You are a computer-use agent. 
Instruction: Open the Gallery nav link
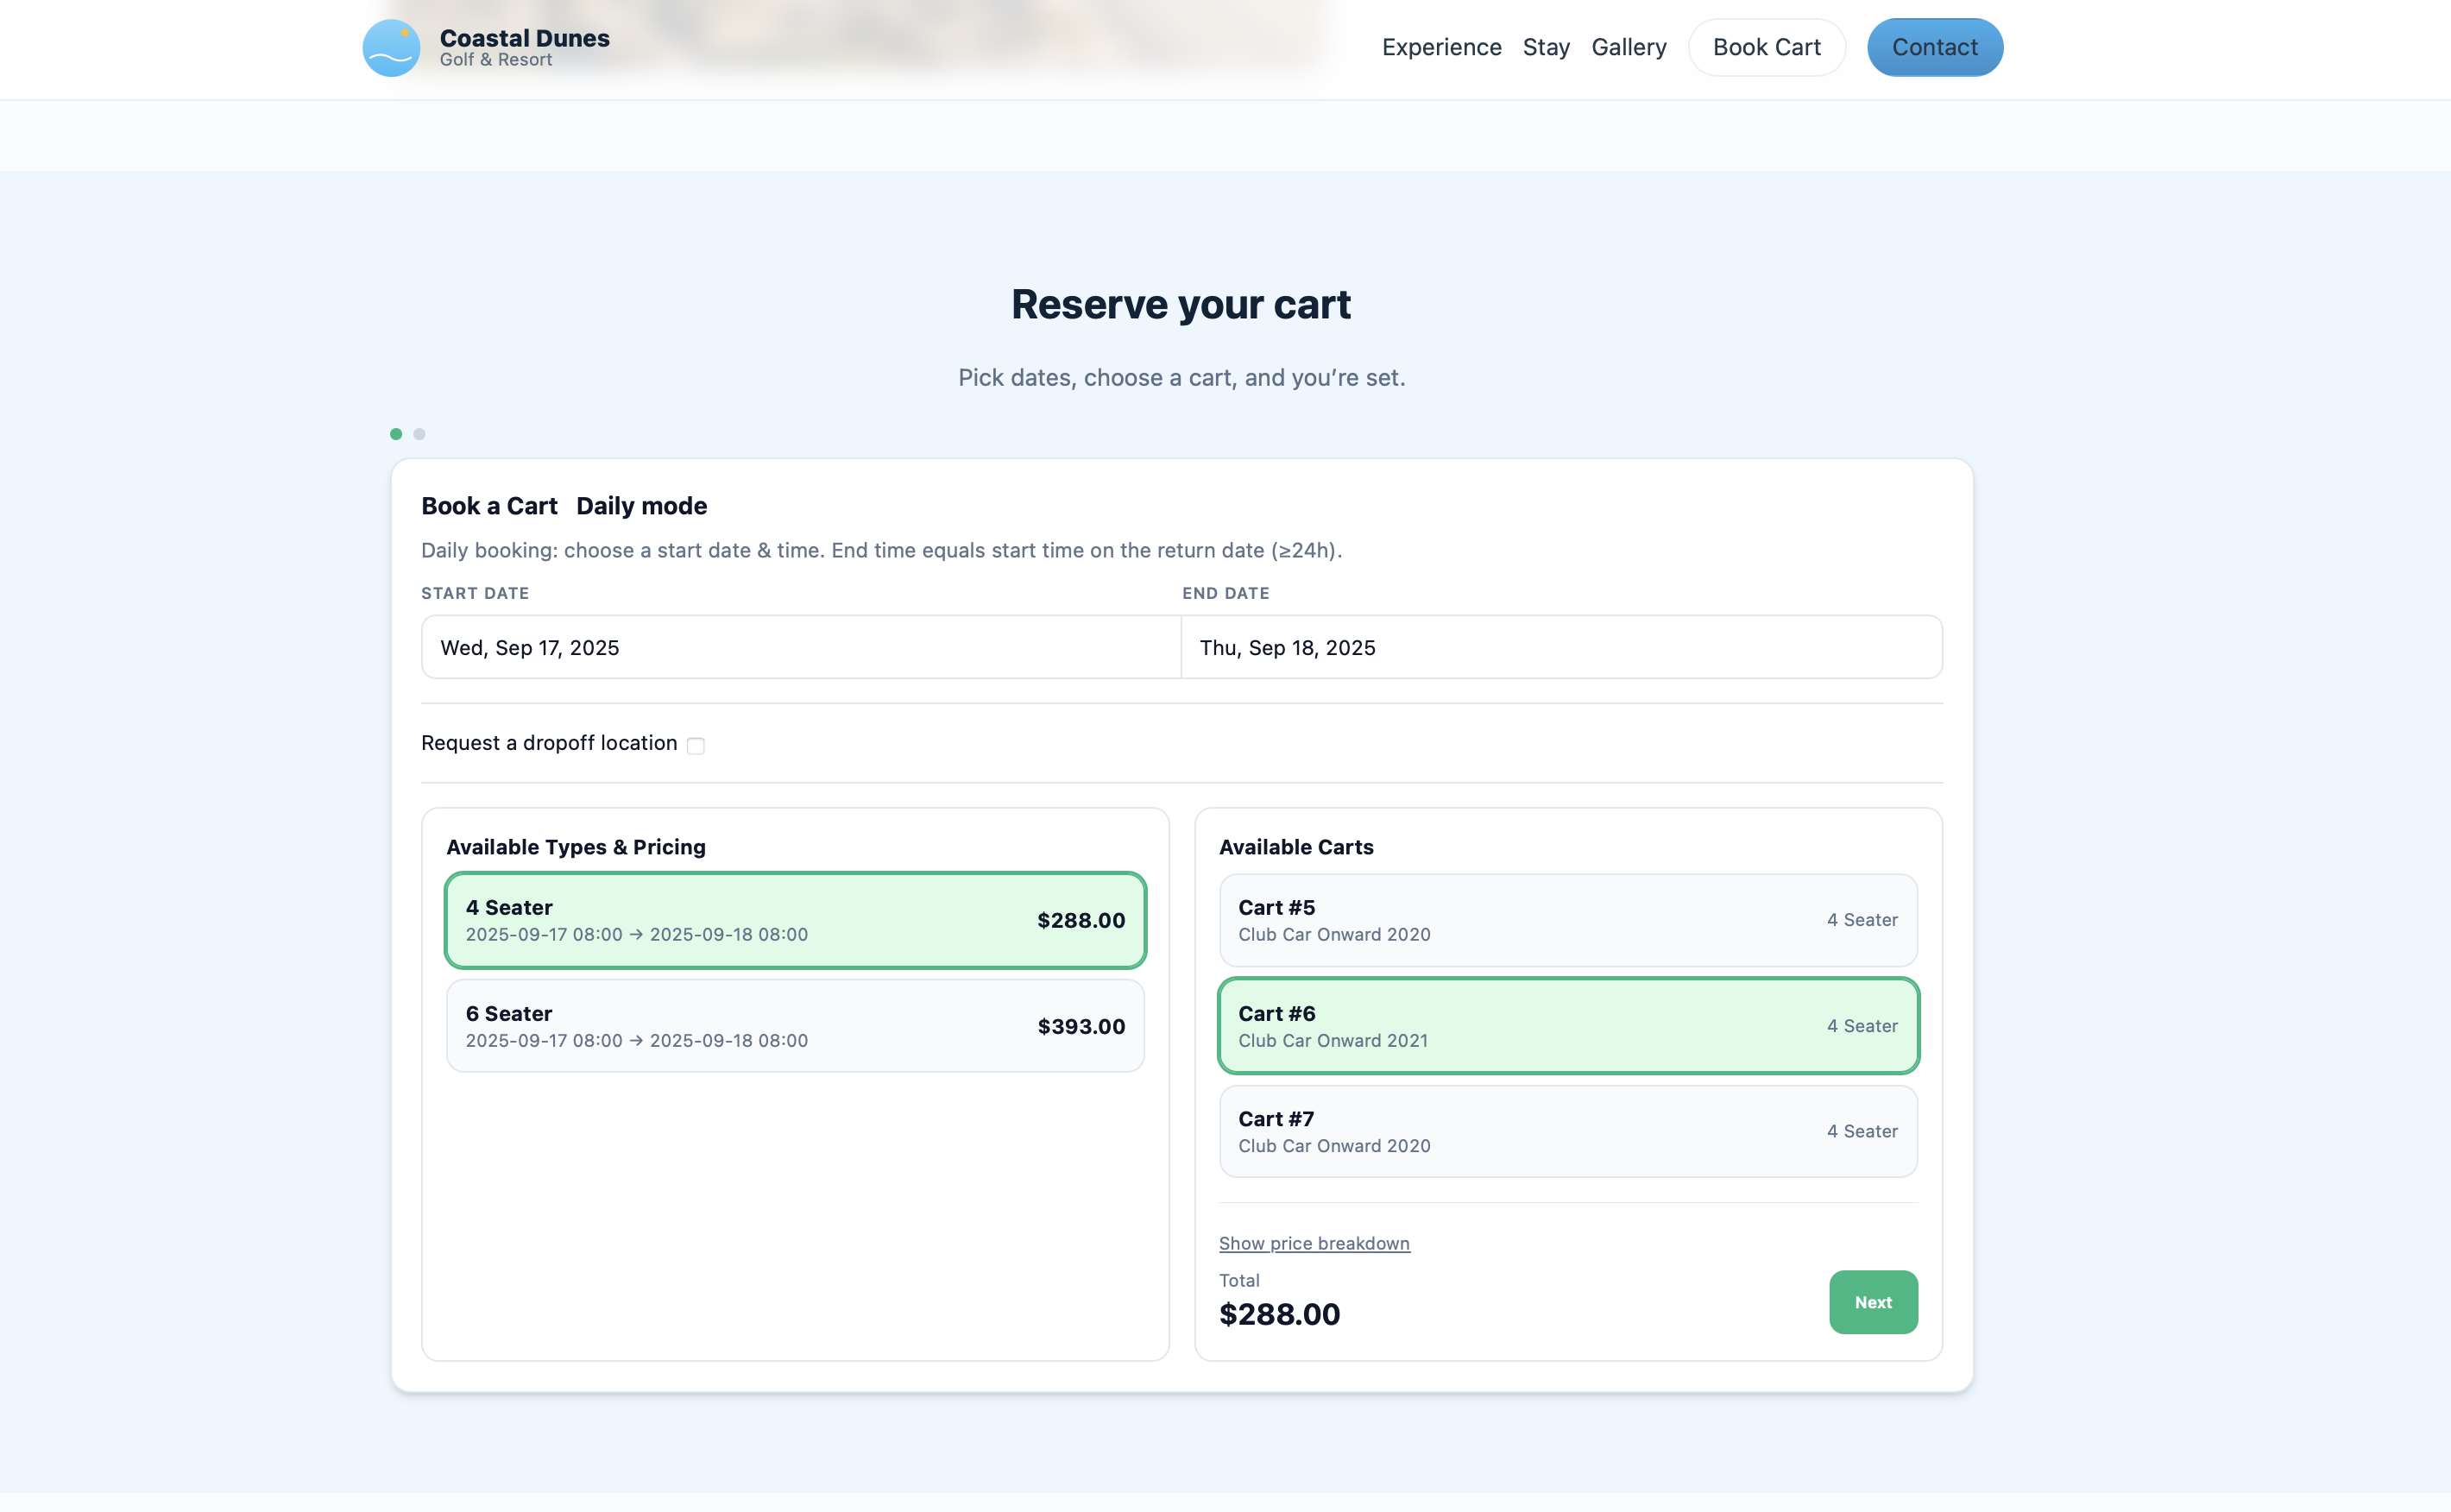[x=1628, y=47]
